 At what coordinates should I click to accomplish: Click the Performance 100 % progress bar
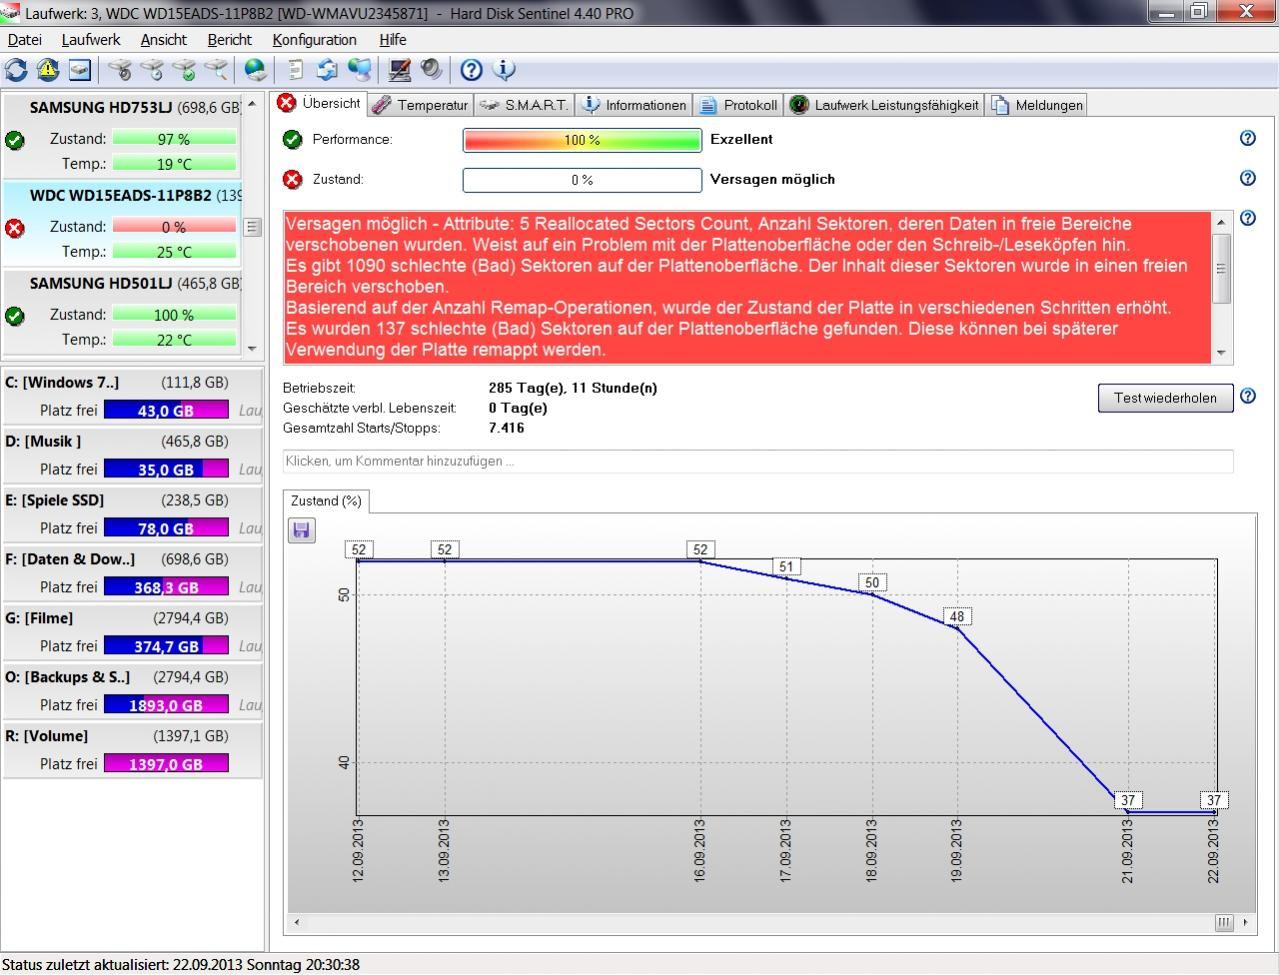point(582,140)
